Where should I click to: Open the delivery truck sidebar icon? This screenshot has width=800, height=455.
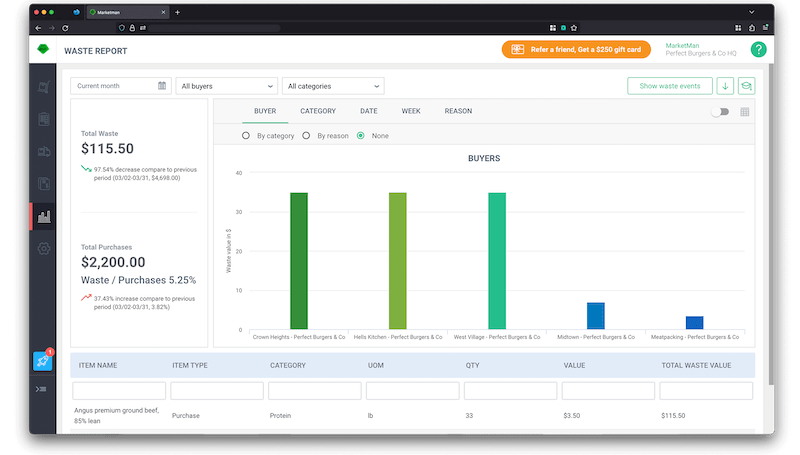[x=44, y=151]
